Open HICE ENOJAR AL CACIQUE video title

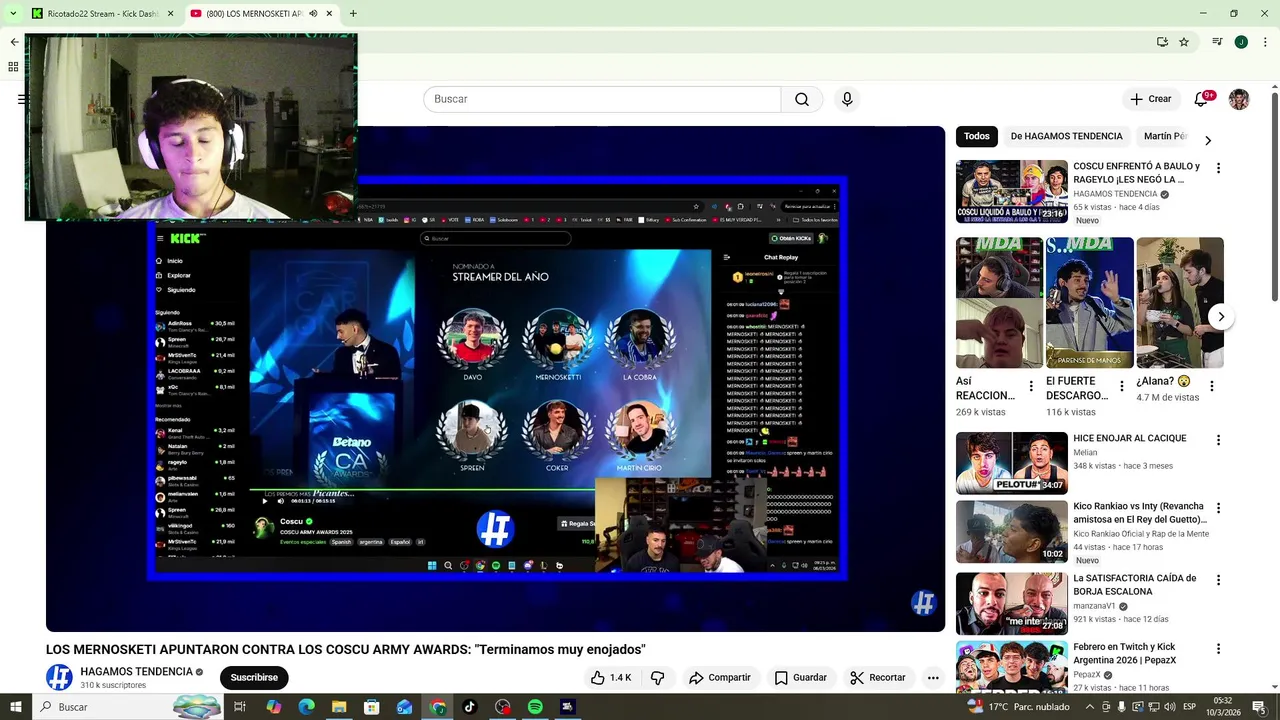click(x=1129, y=438)
